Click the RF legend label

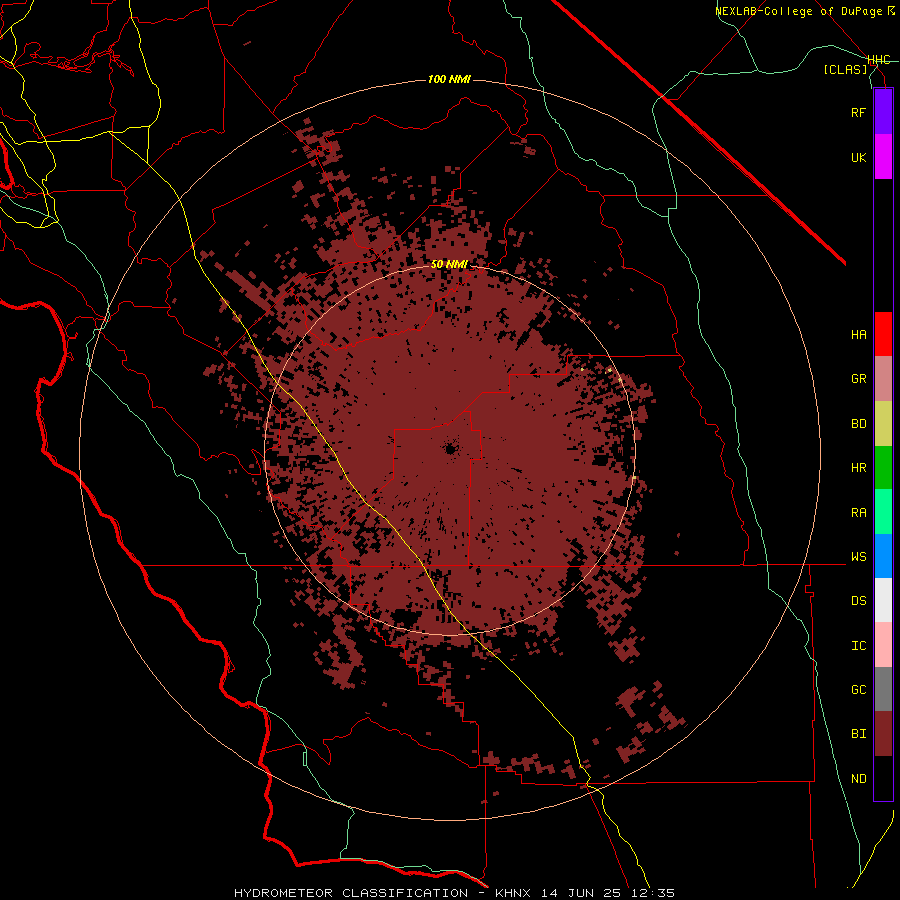(858, 112)
